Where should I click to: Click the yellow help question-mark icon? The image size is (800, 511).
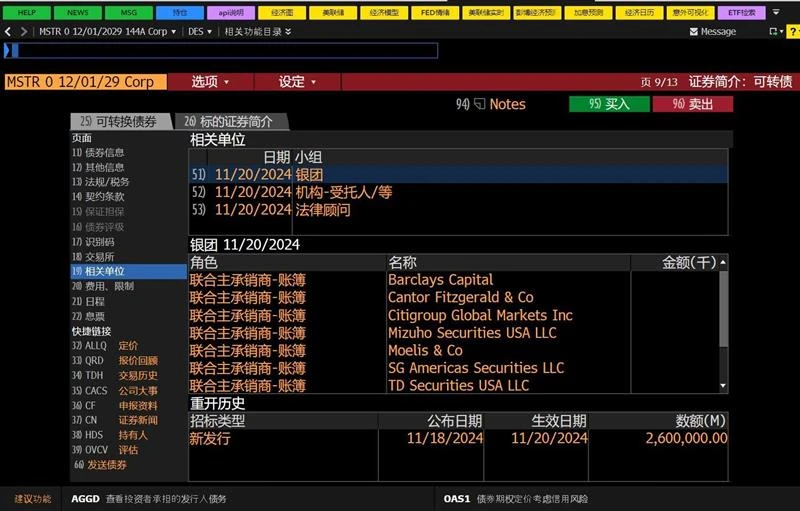click(793, 32)
